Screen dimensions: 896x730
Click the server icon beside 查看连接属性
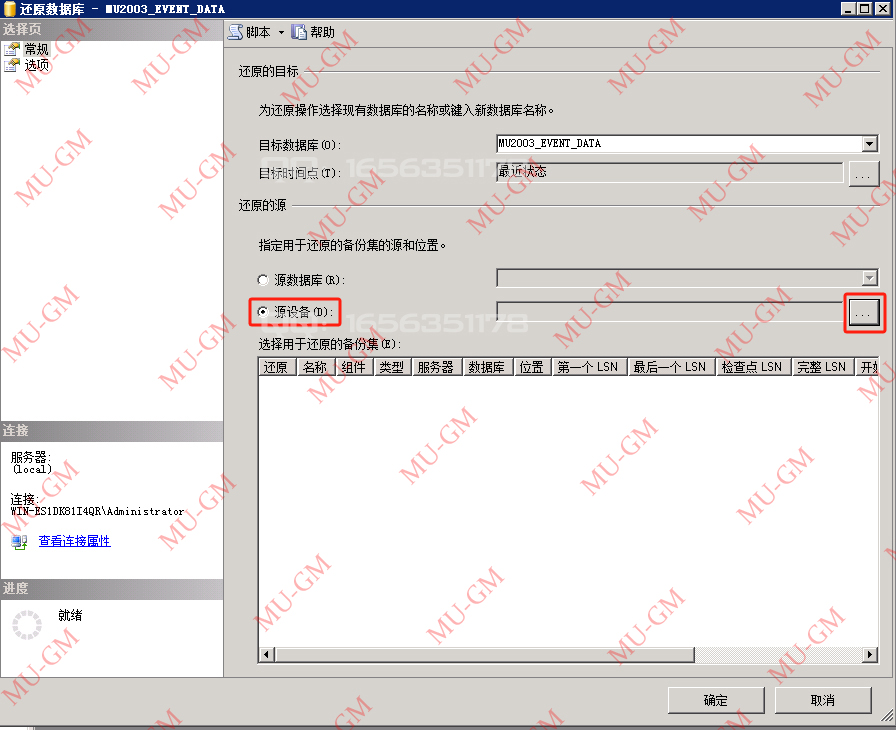18,542
